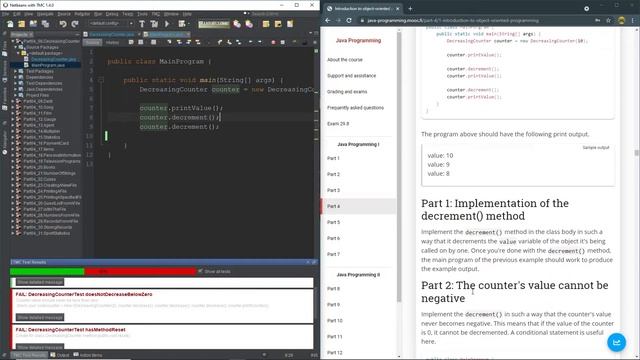Go back in the Chrome browser
The image size is (640, 360).
click(328, 20)
